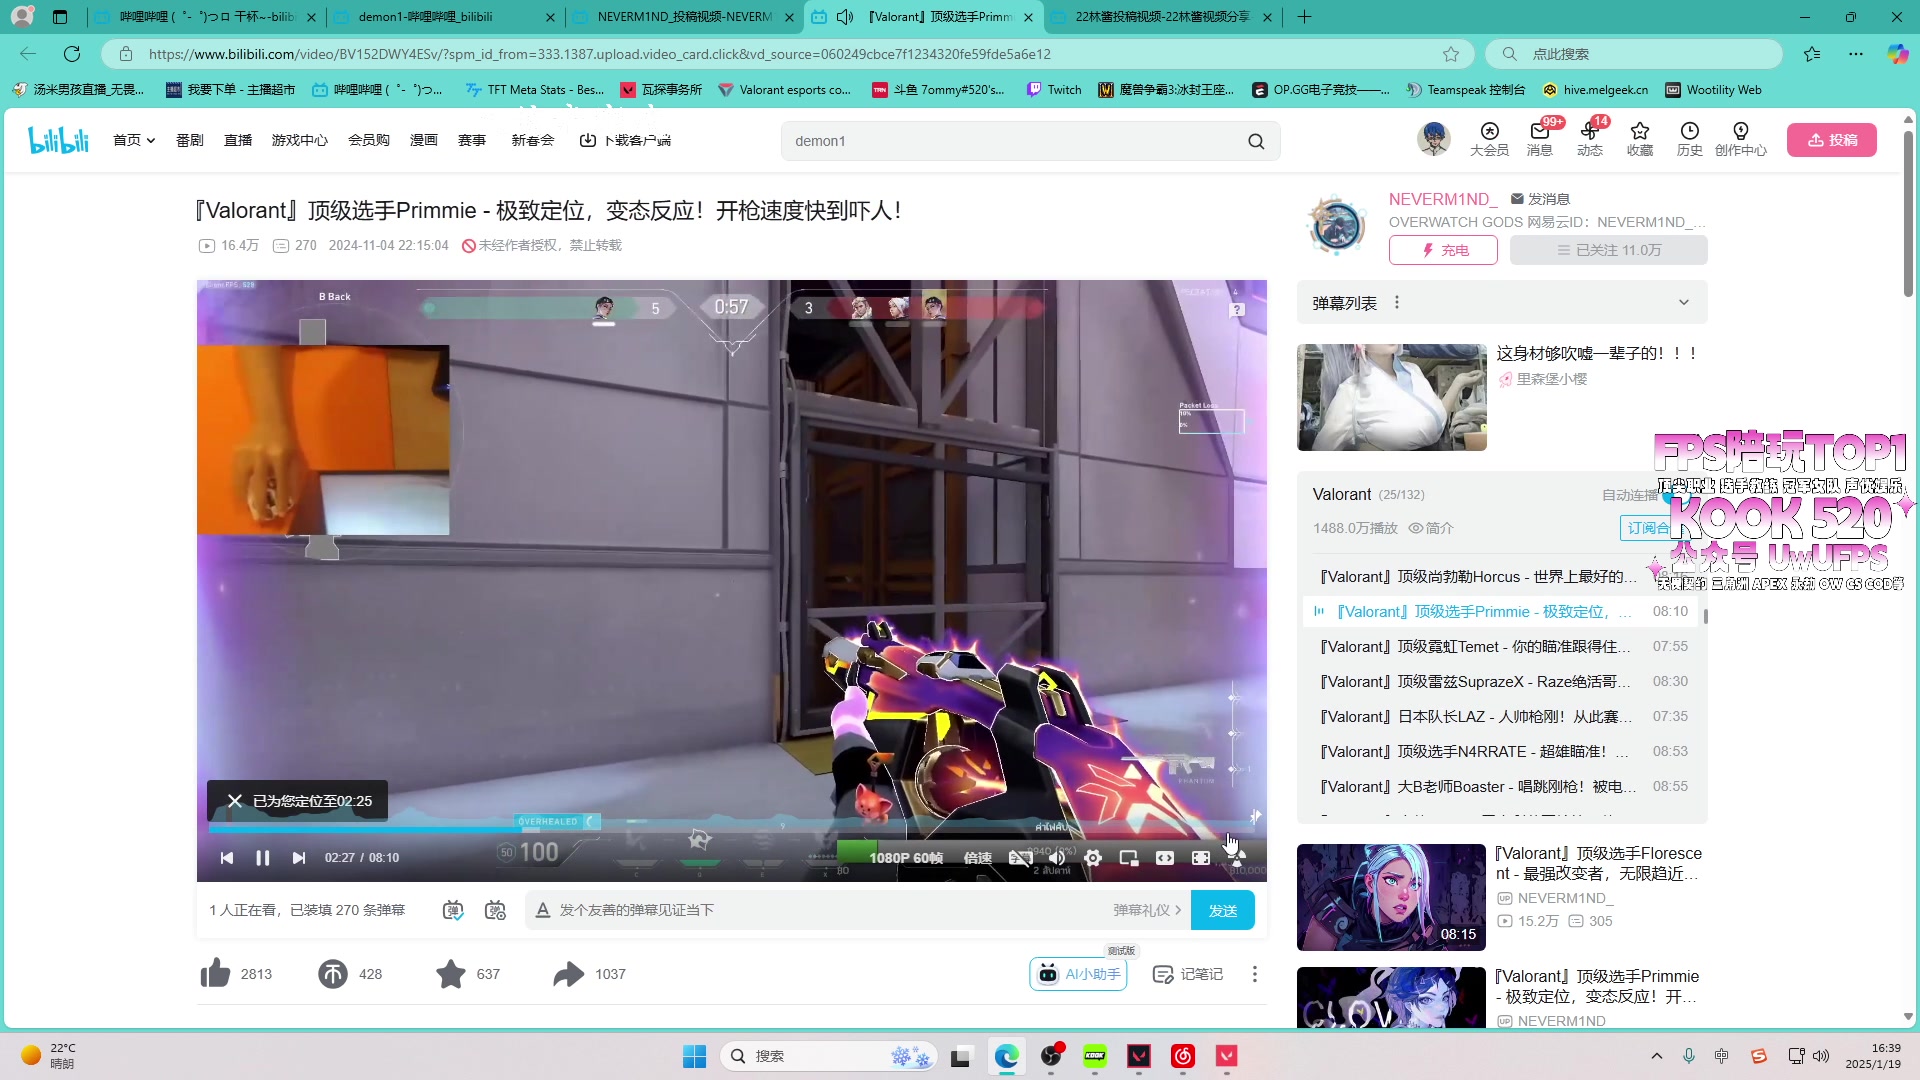Open NEVERM1ND_ uploader profile name

click(x=1443, y=199)
